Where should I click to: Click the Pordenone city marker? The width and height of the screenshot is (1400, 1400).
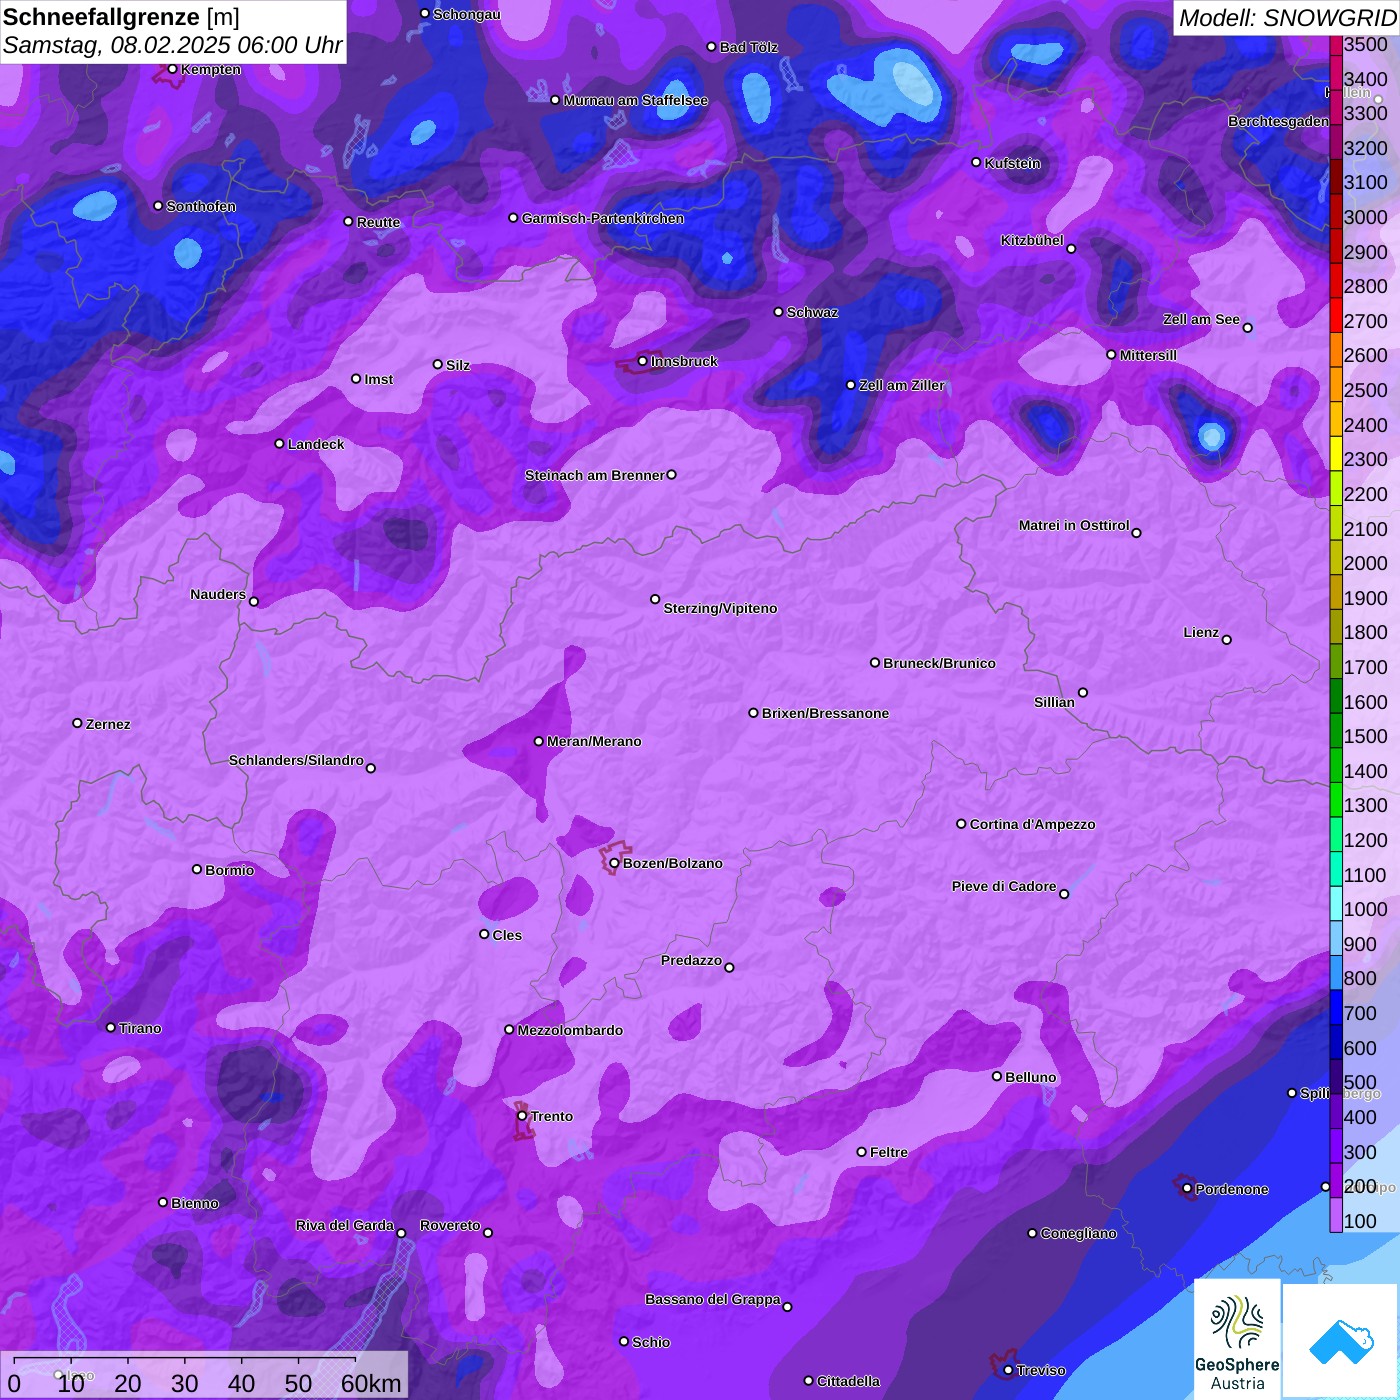(1187, 1189)
